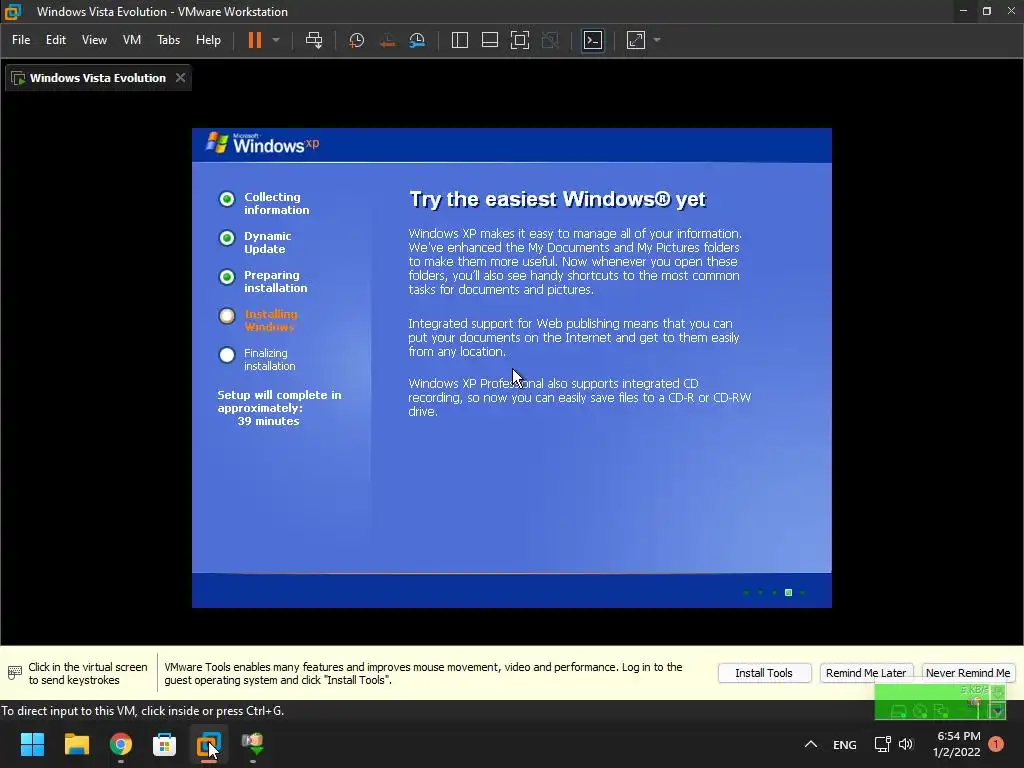
Task: Click VMware Workstation title bar icon
Action: tap(13, 12)
